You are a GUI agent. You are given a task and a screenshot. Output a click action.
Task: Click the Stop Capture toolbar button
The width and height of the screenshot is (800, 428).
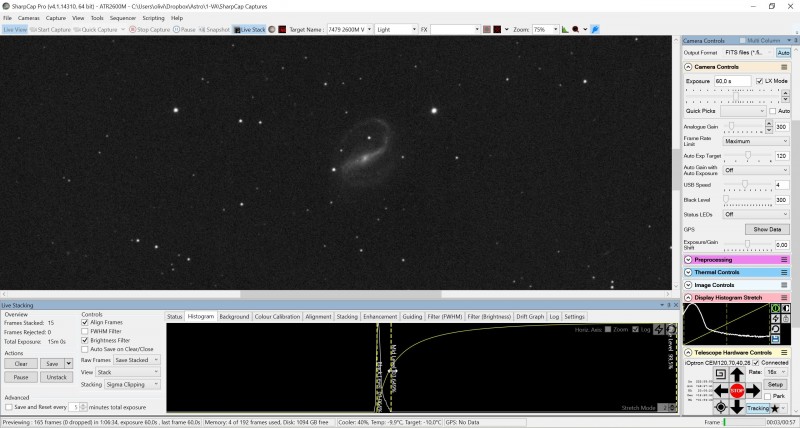click(149, 30)
